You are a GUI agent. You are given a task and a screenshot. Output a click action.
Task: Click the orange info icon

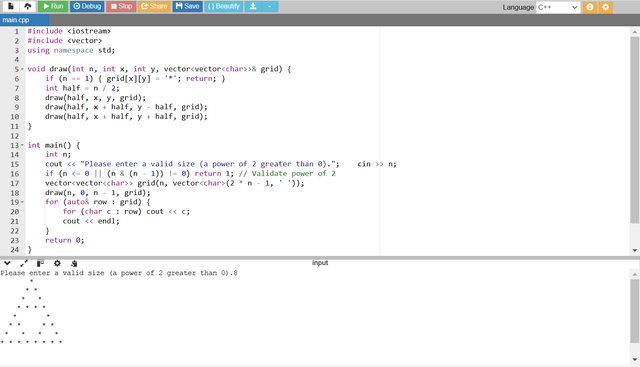point(589,7)
